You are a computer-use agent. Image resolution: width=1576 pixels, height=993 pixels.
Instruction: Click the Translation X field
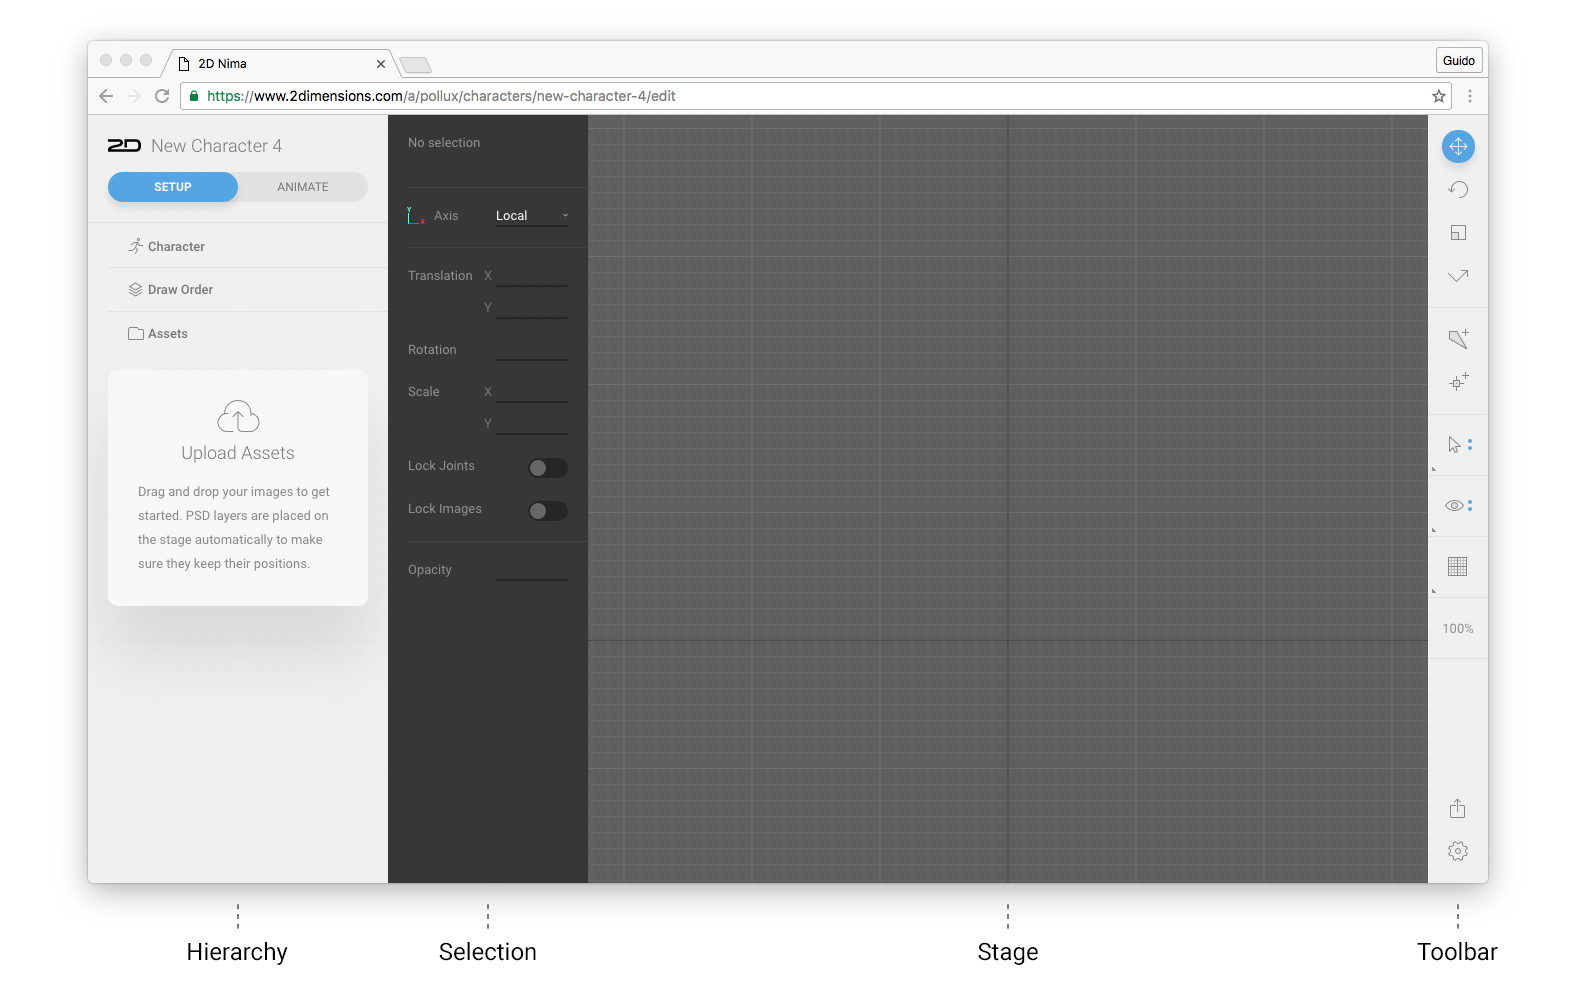[x=532, y=276]
